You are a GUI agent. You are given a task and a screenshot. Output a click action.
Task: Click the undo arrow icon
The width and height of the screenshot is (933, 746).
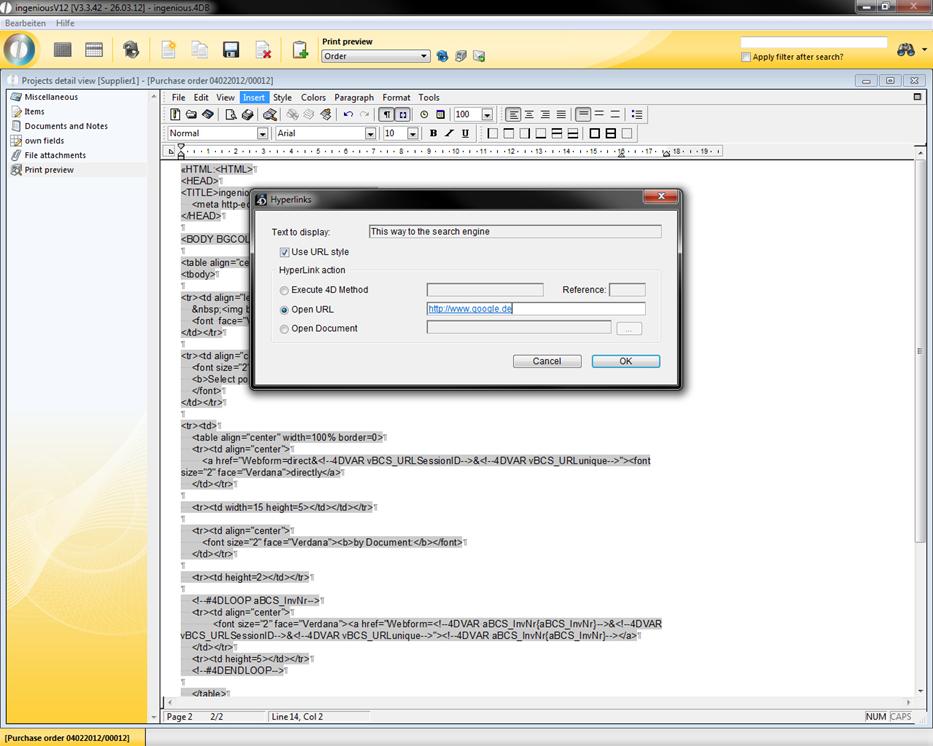coord(347,115)
